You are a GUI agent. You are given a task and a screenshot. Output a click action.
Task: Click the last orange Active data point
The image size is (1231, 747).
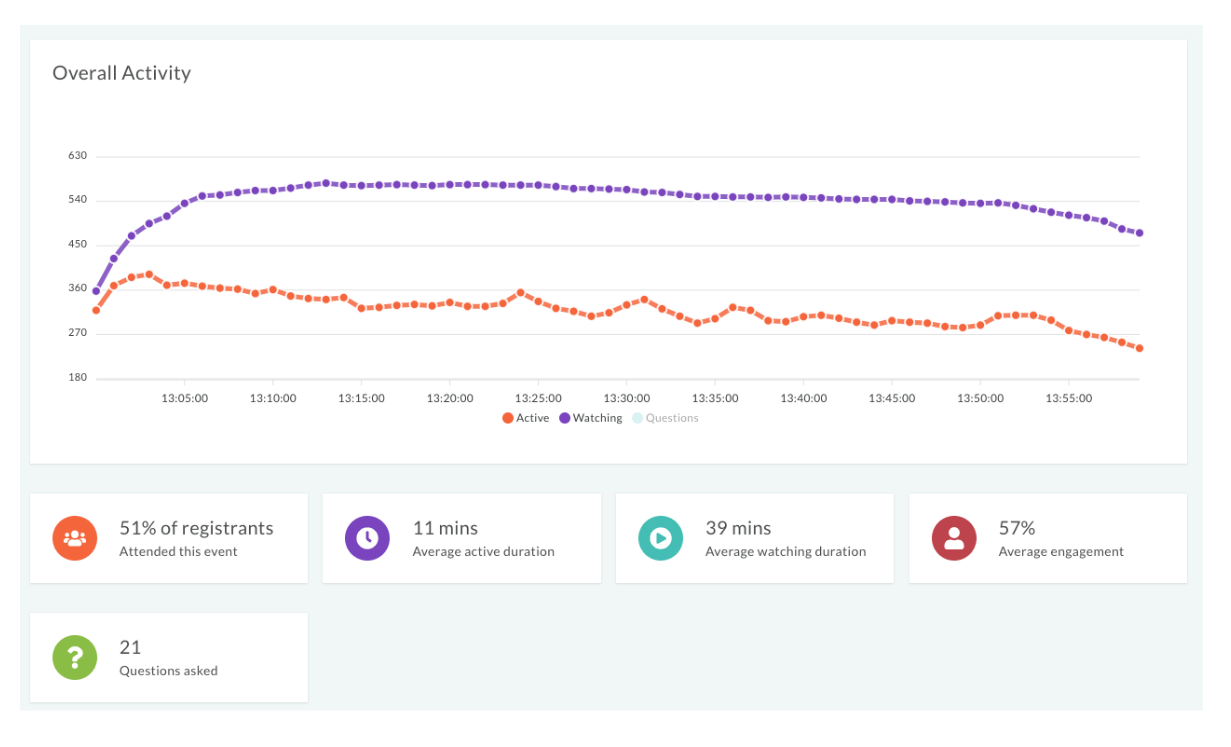1140,347
